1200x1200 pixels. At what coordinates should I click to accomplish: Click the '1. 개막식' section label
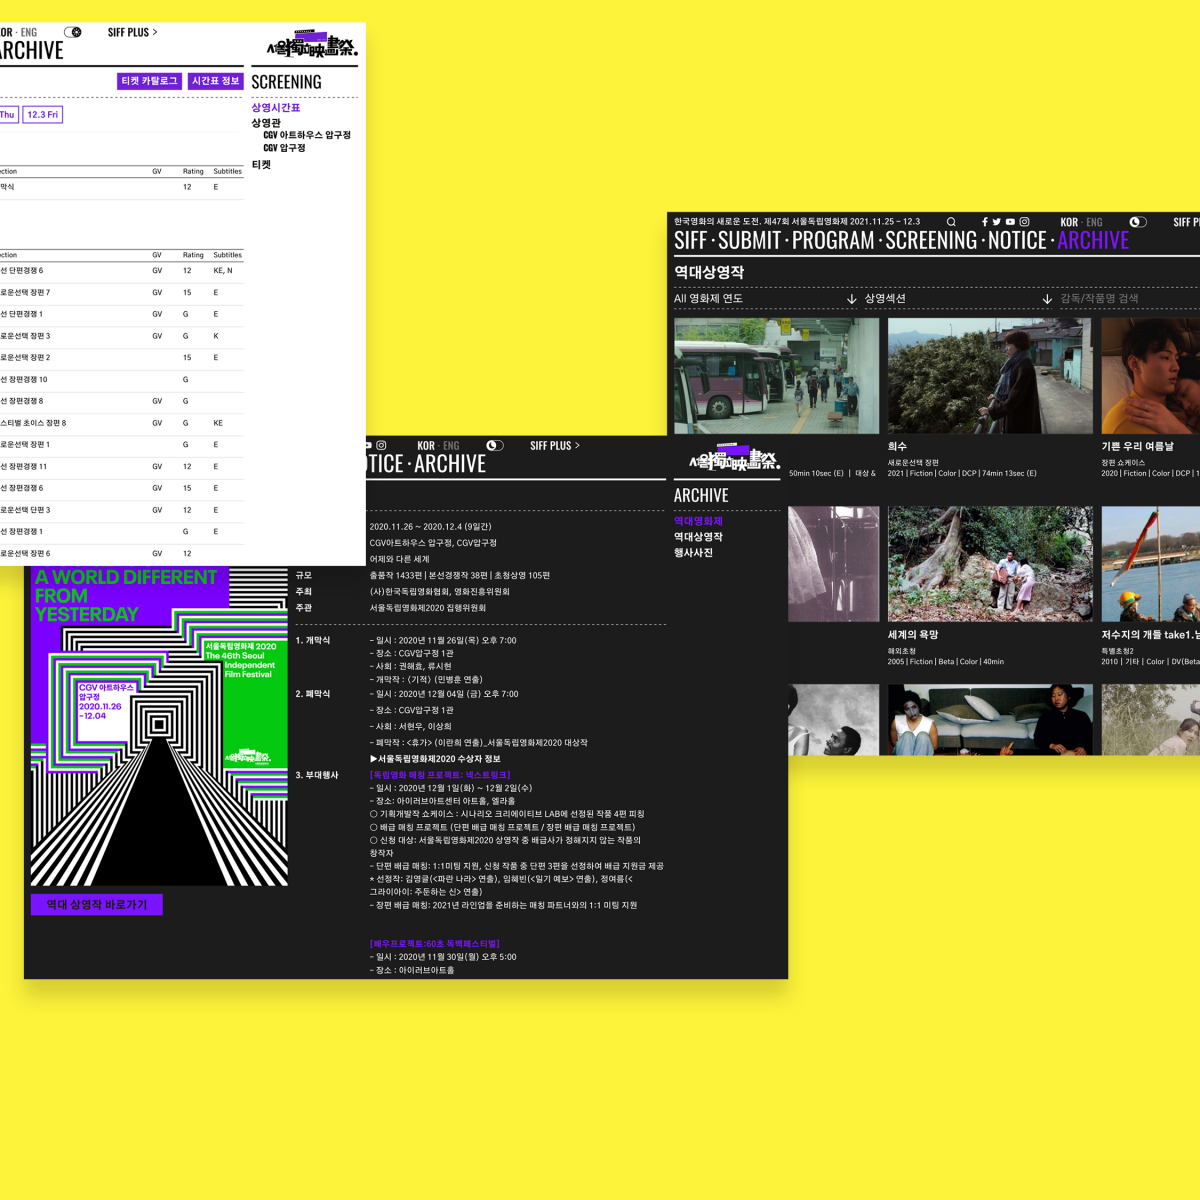313,640
